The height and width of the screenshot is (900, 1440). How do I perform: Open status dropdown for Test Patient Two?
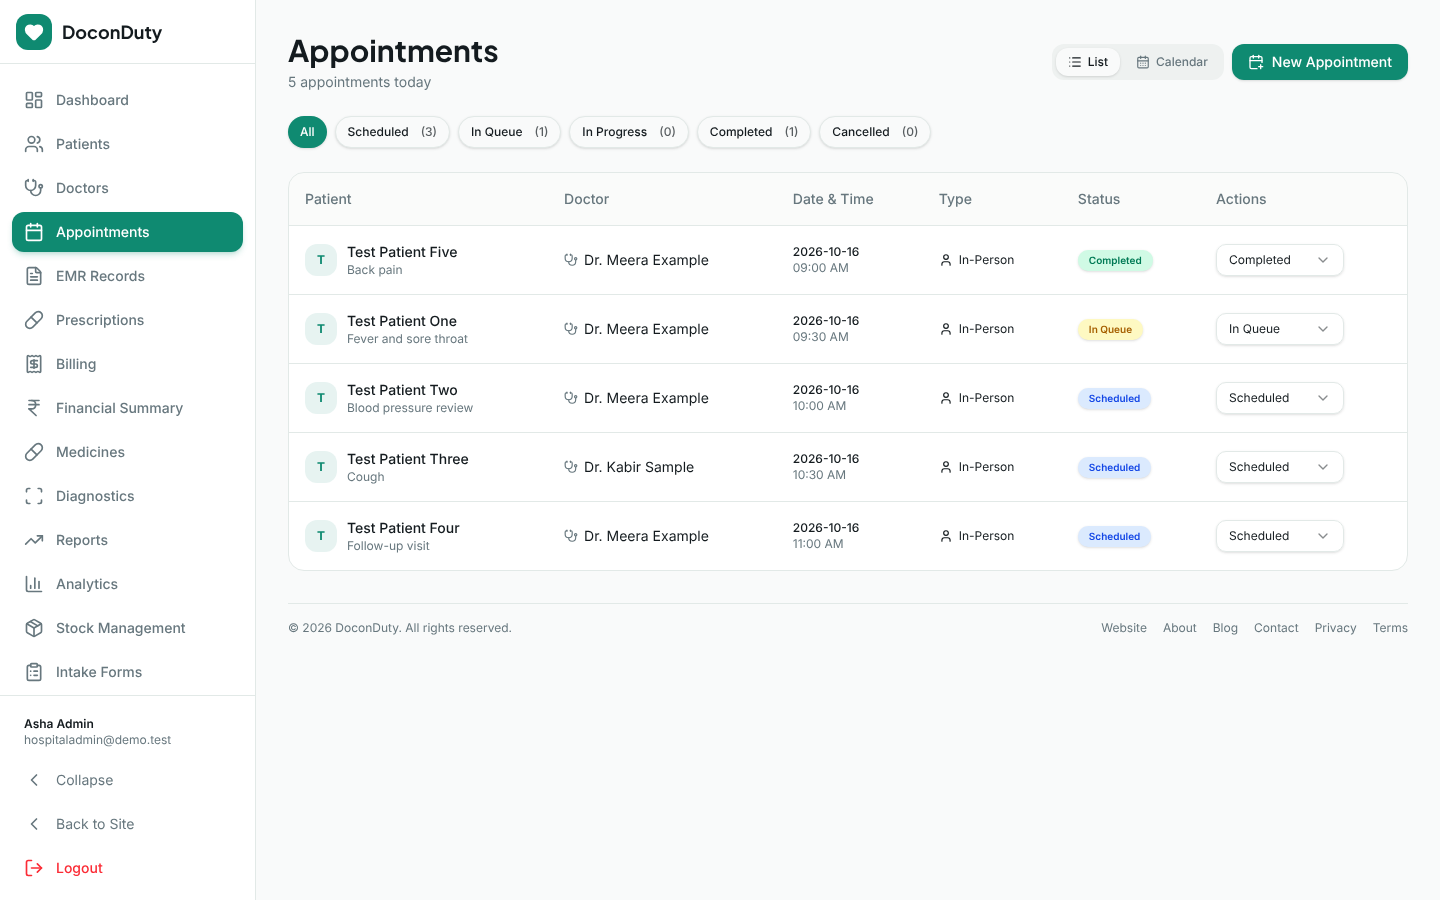[1280, 398]
